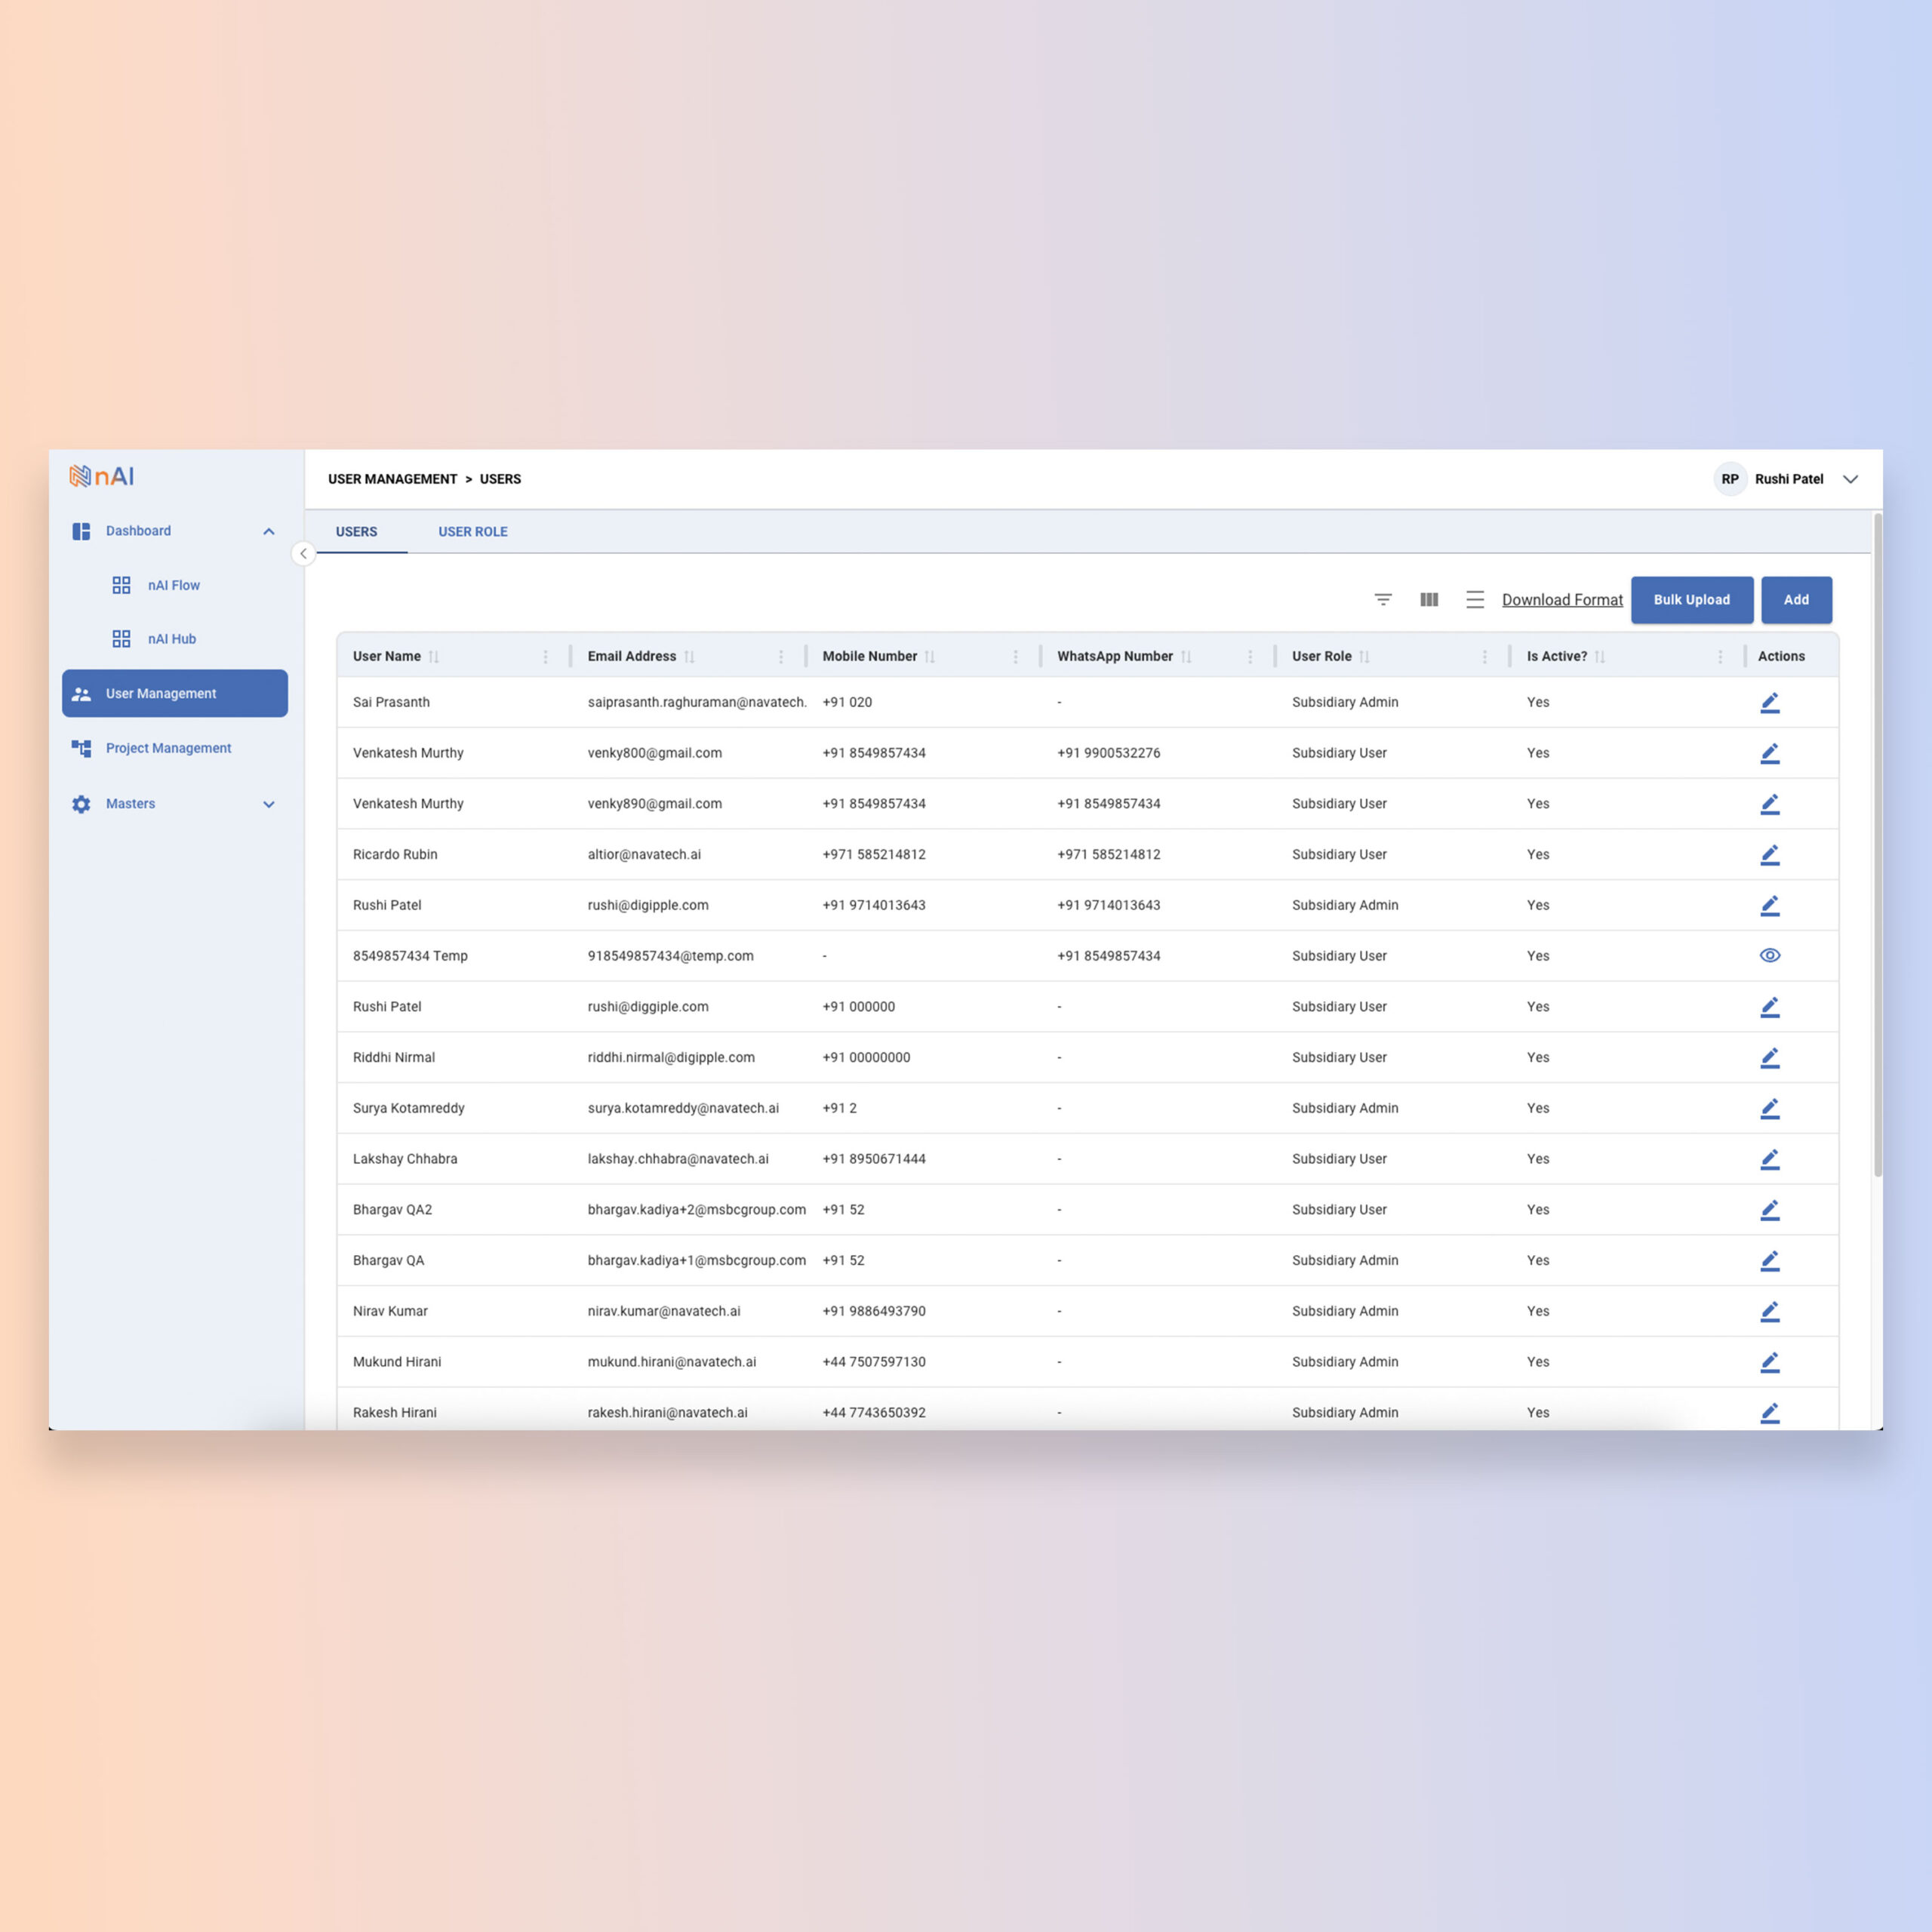The height and width of the screenshot is (1932, 1932).
Task: Open the Rushi Patel account dropdown
Action: (1850, 479)
